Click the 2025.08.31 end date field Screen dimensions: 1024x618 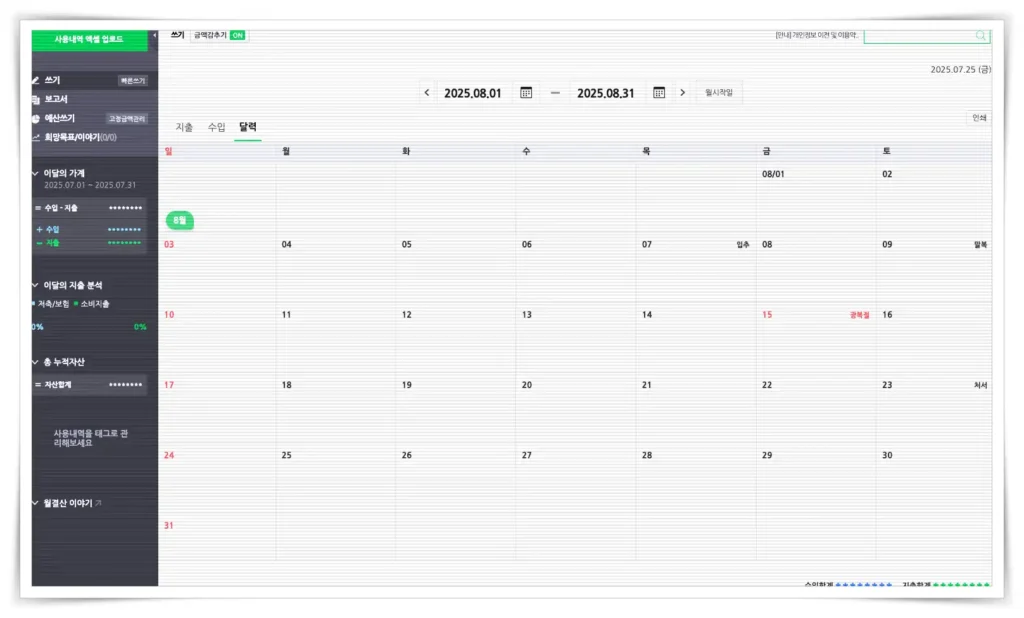605,93
